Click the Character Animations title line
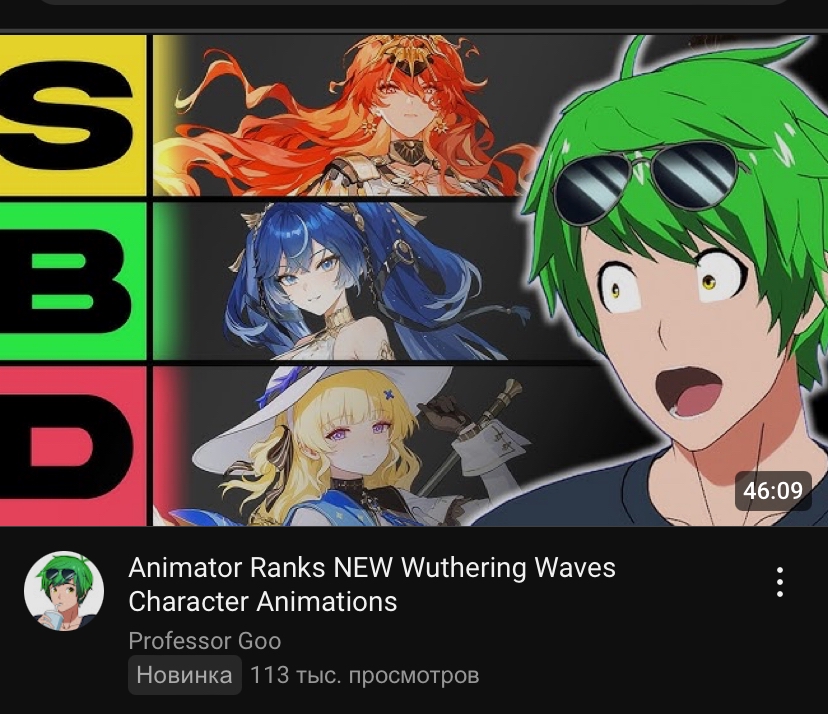 (262, 602)
